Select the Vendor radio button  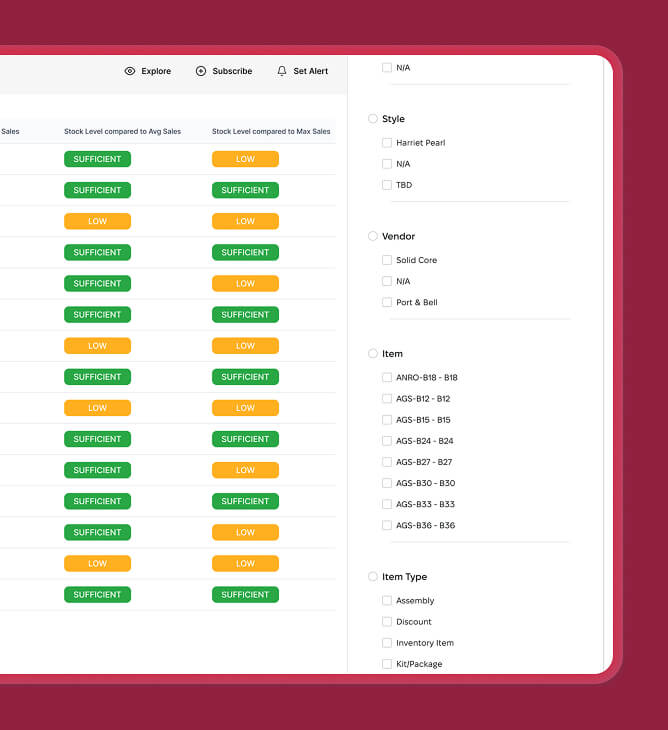[x=373, y=236]
